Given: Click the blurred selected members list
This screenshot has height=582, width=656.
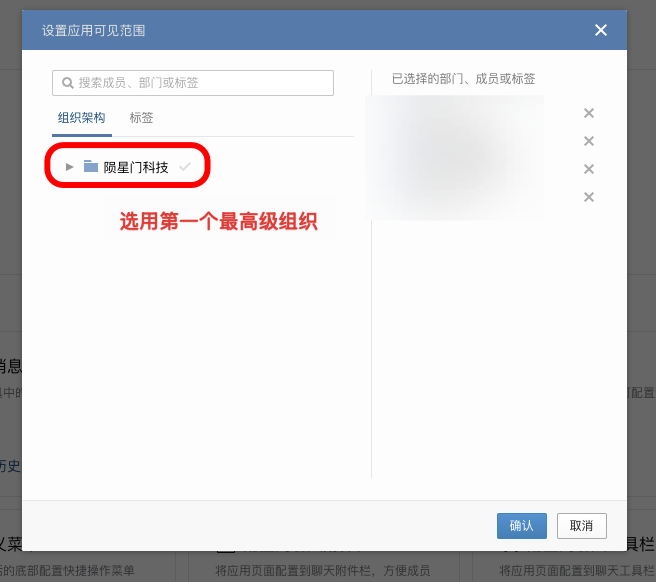Looking at the screenshot, I should pos(455,157).
